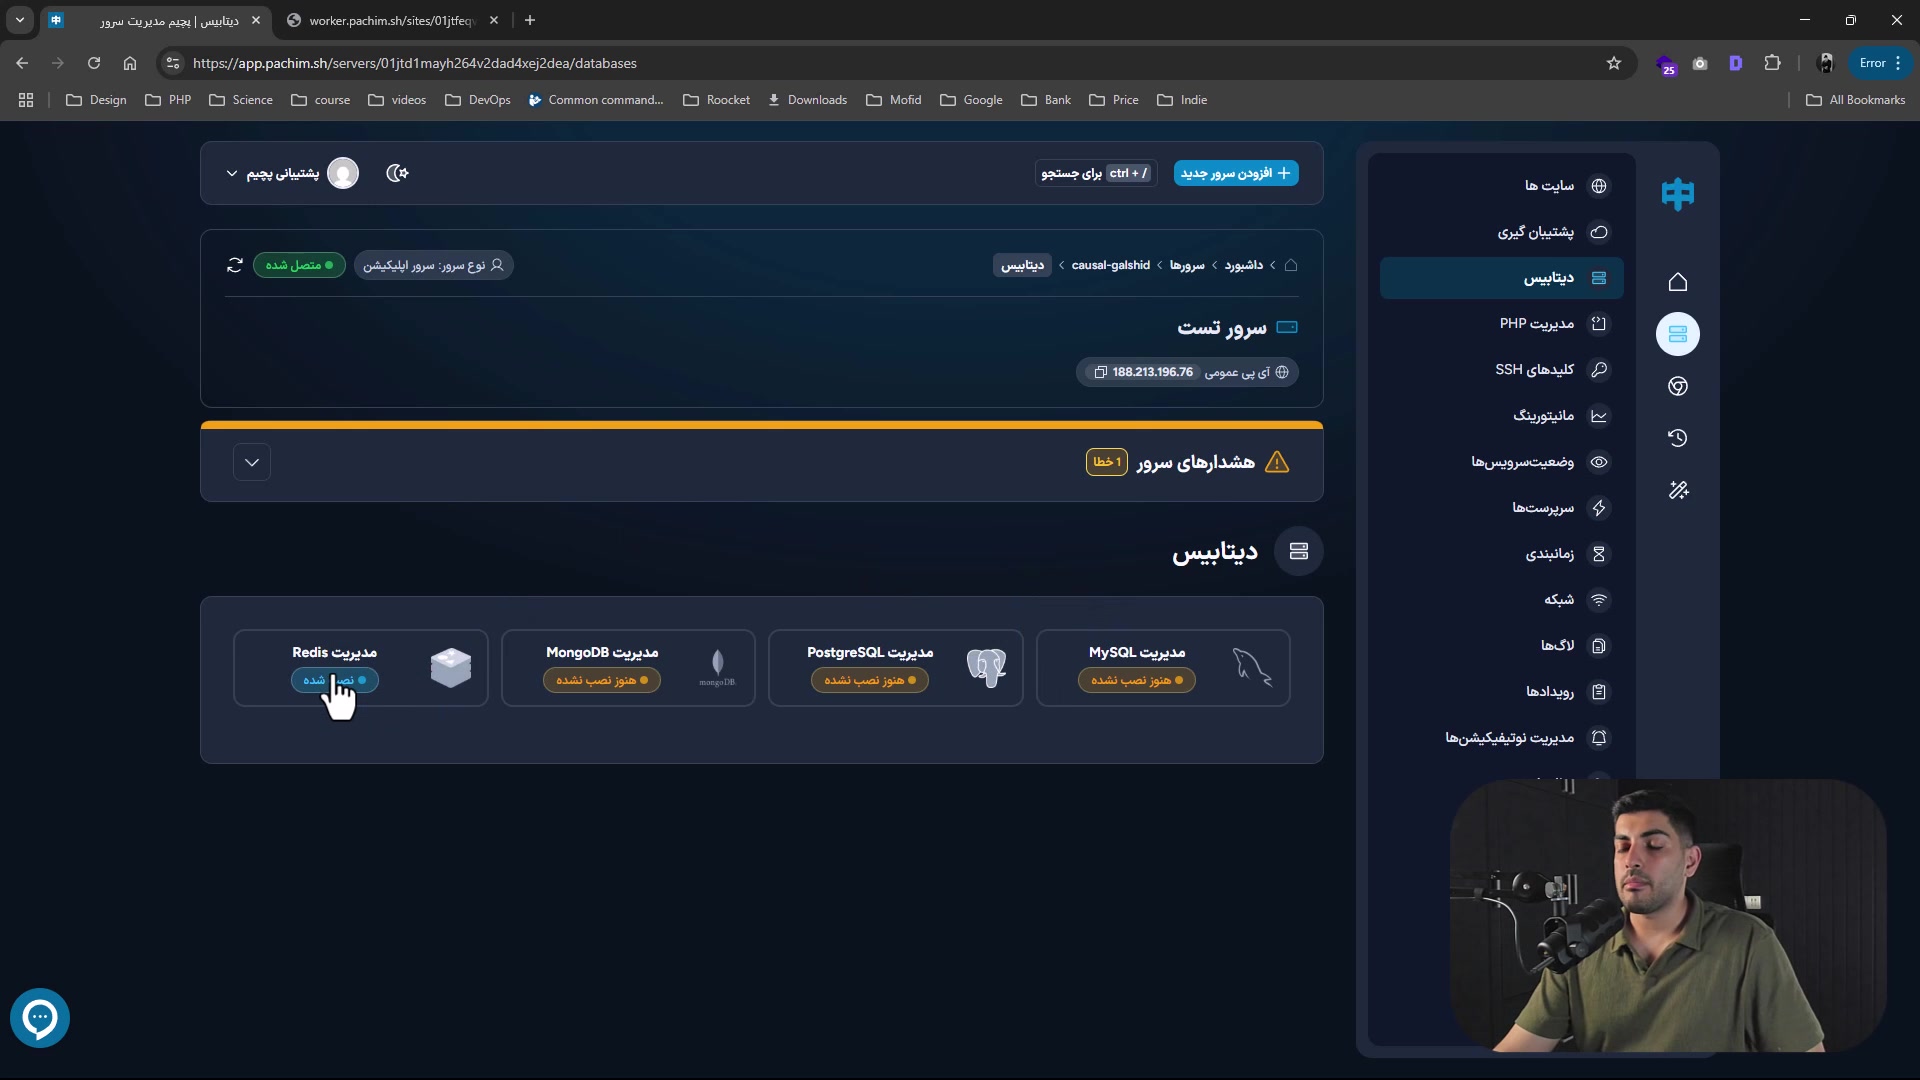Open مدیریت نوتیفیکیشن‌ها in the sidebar

[1501, 738]
